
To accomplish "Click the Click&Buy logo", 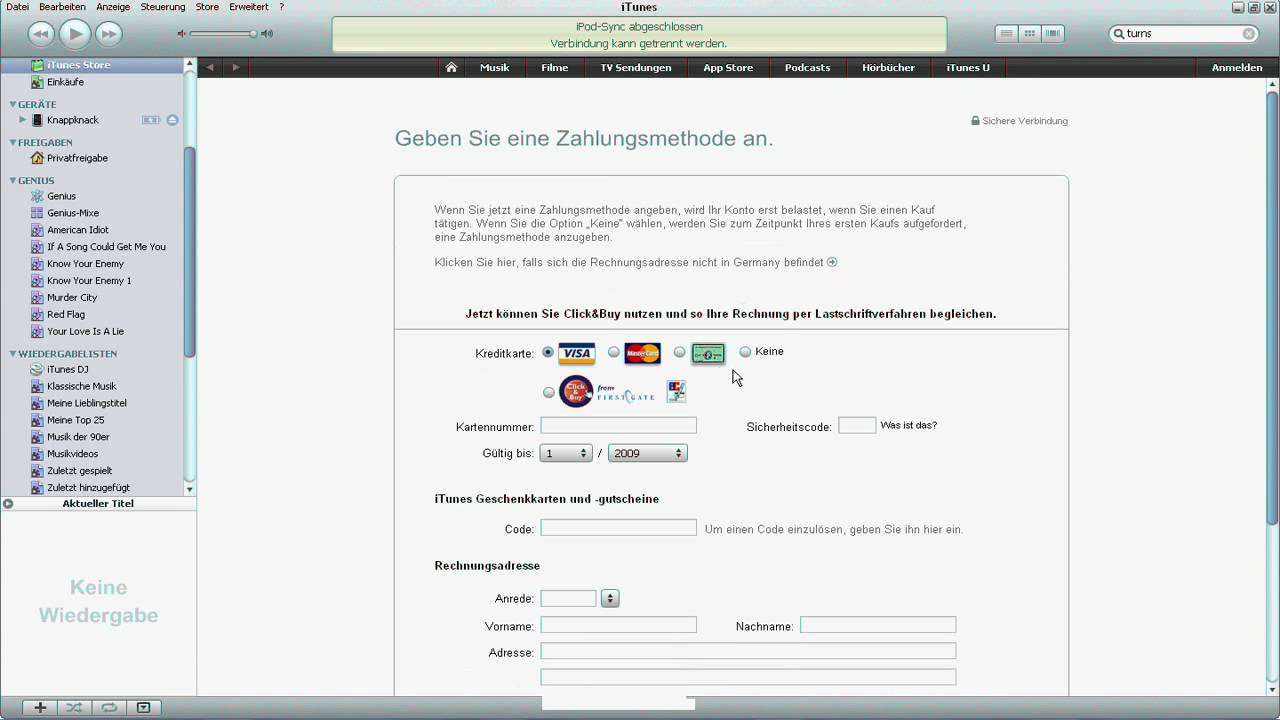I will [576, 391].
